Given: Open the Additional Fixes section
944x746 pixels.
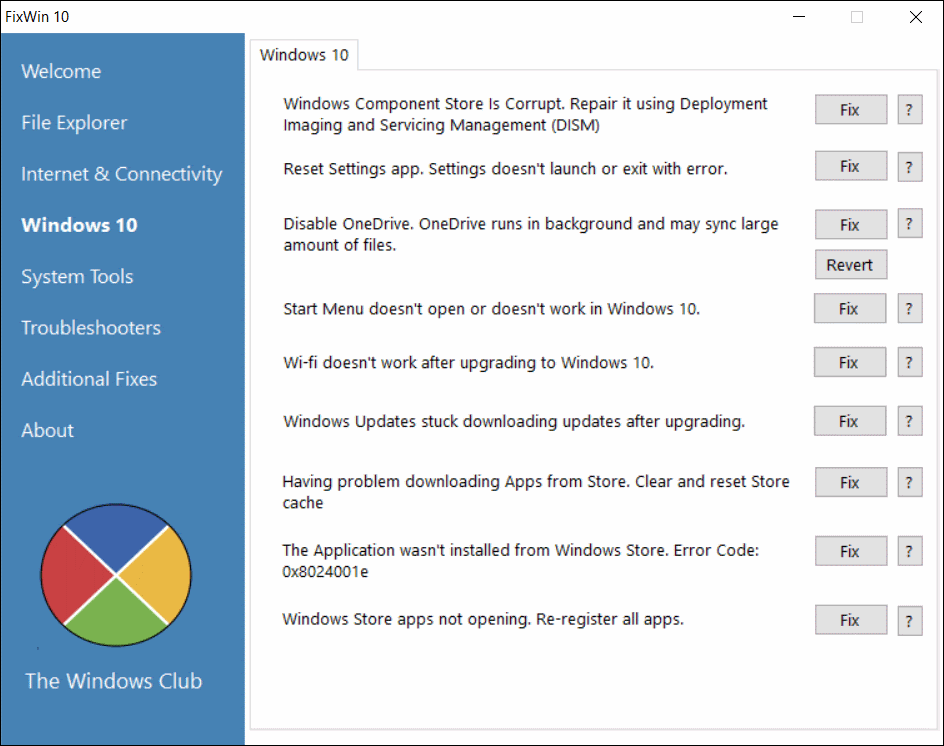Looking at the screenshot, I should [89, 379].
